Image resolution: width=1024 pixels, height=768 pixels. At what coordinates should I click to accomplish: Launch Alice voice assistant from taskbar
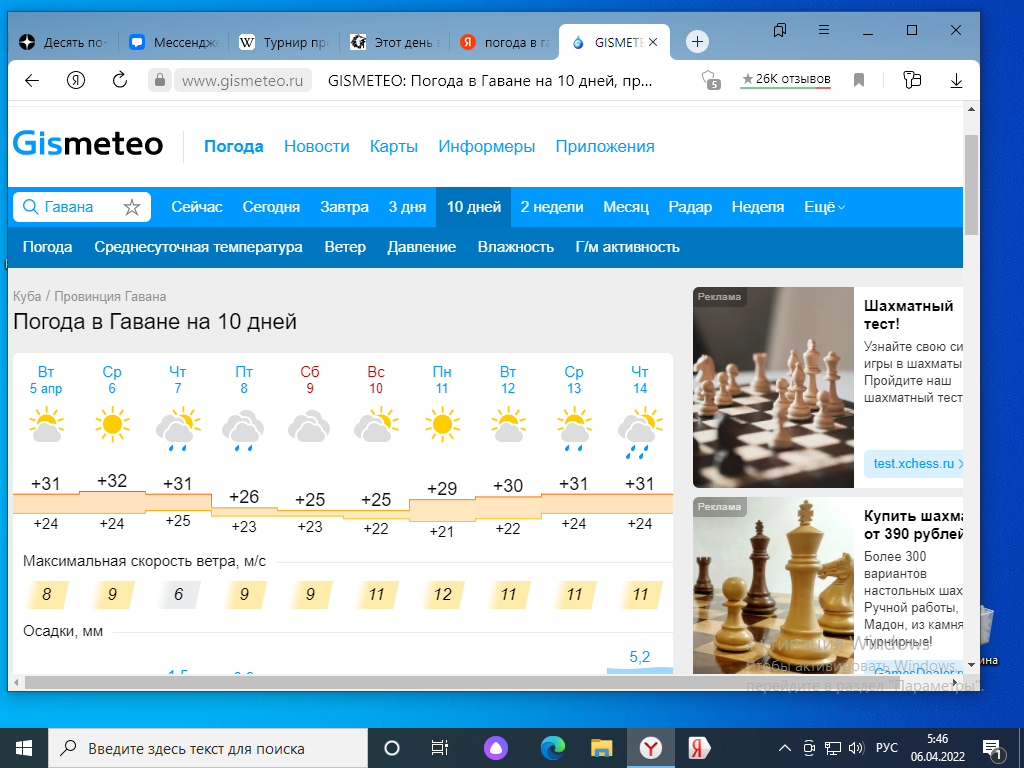click(x=496, y=748)
